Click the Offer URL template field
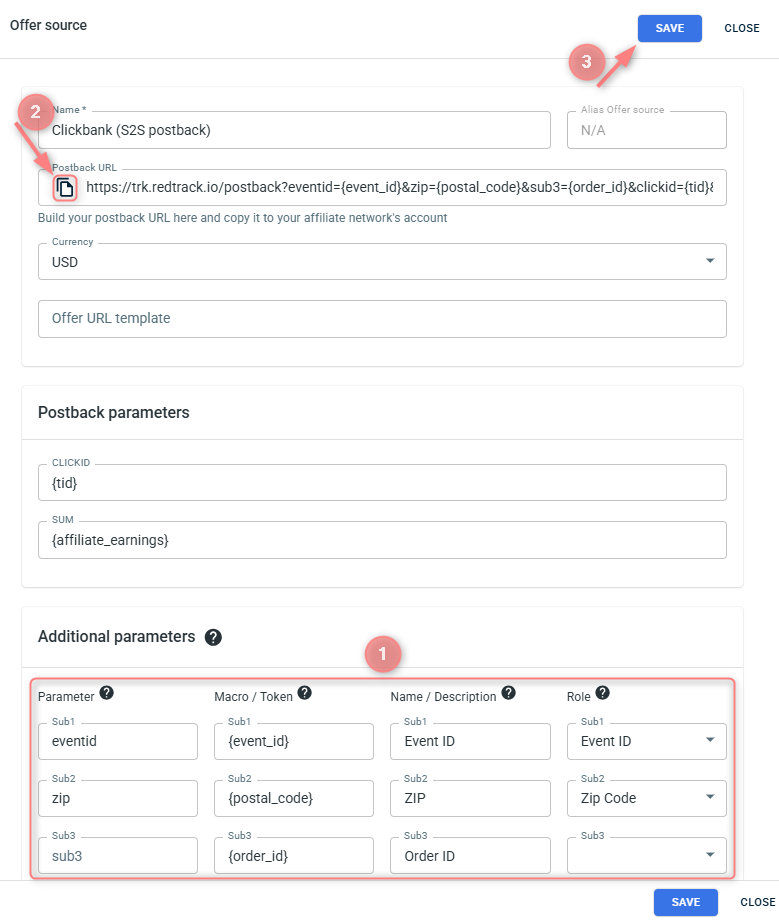The width and height of the screenshot is (779, 922). click(382, 319)
